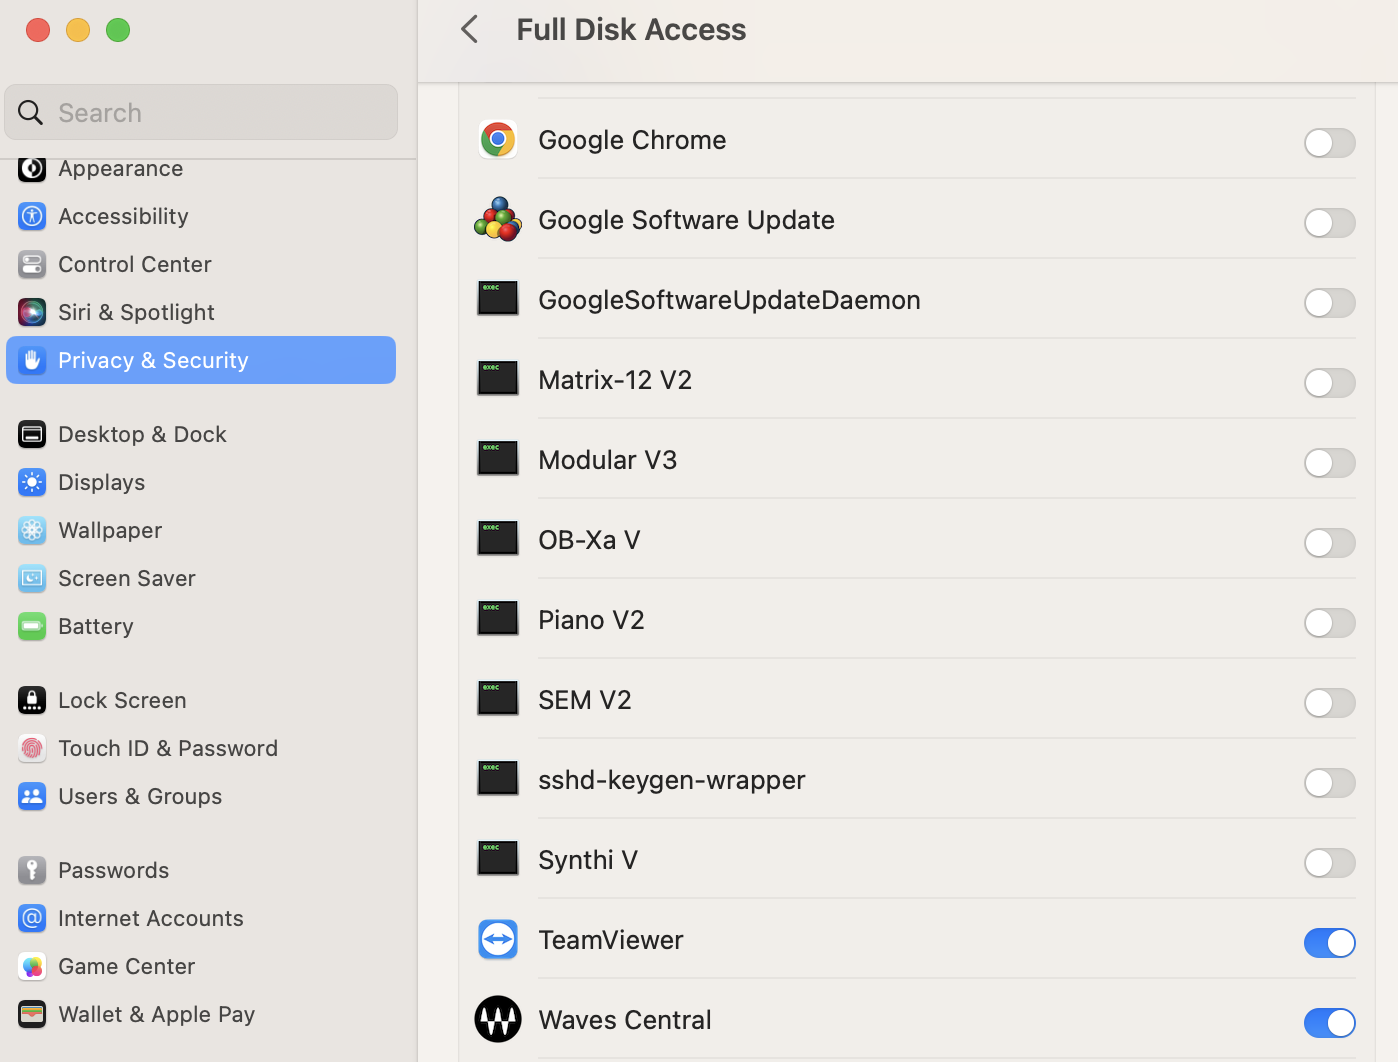
Task: Click the Waves Central app icon
Action: pos(498,1019)
